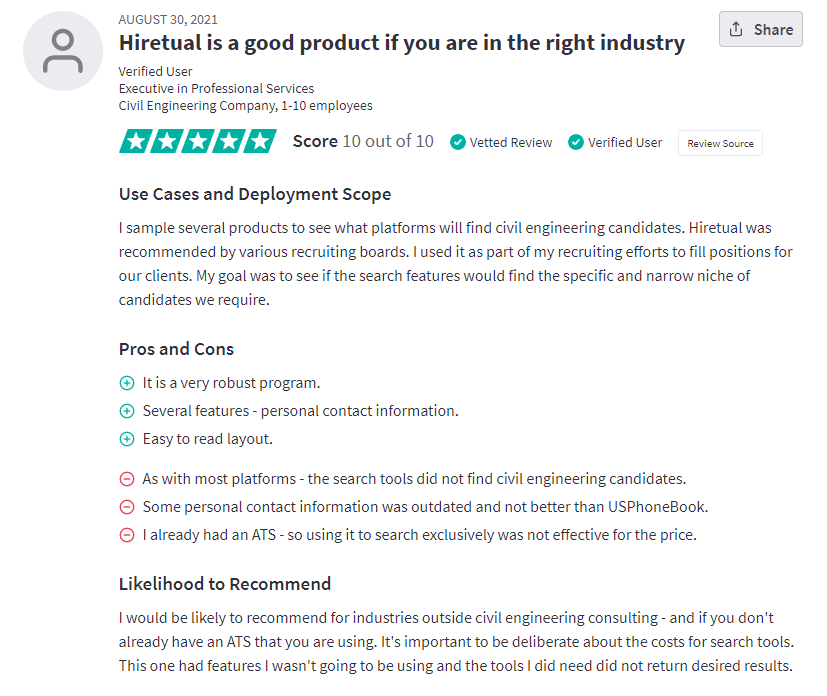Click the Share button

761,30
